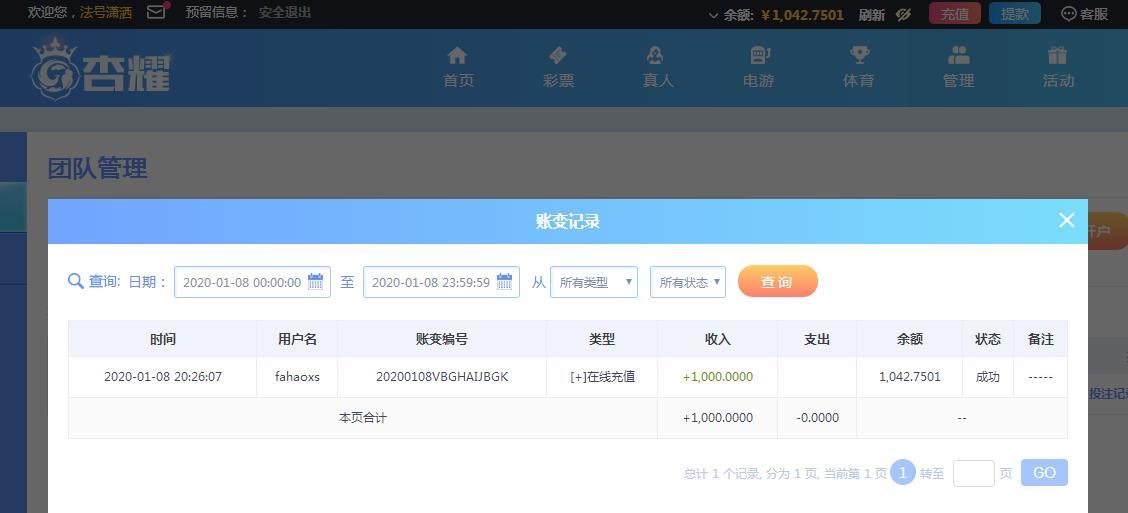This screenshot has height=513, width=1128.
Task: Open the 活动 promotions menu
Action: tap(1058, 68)
